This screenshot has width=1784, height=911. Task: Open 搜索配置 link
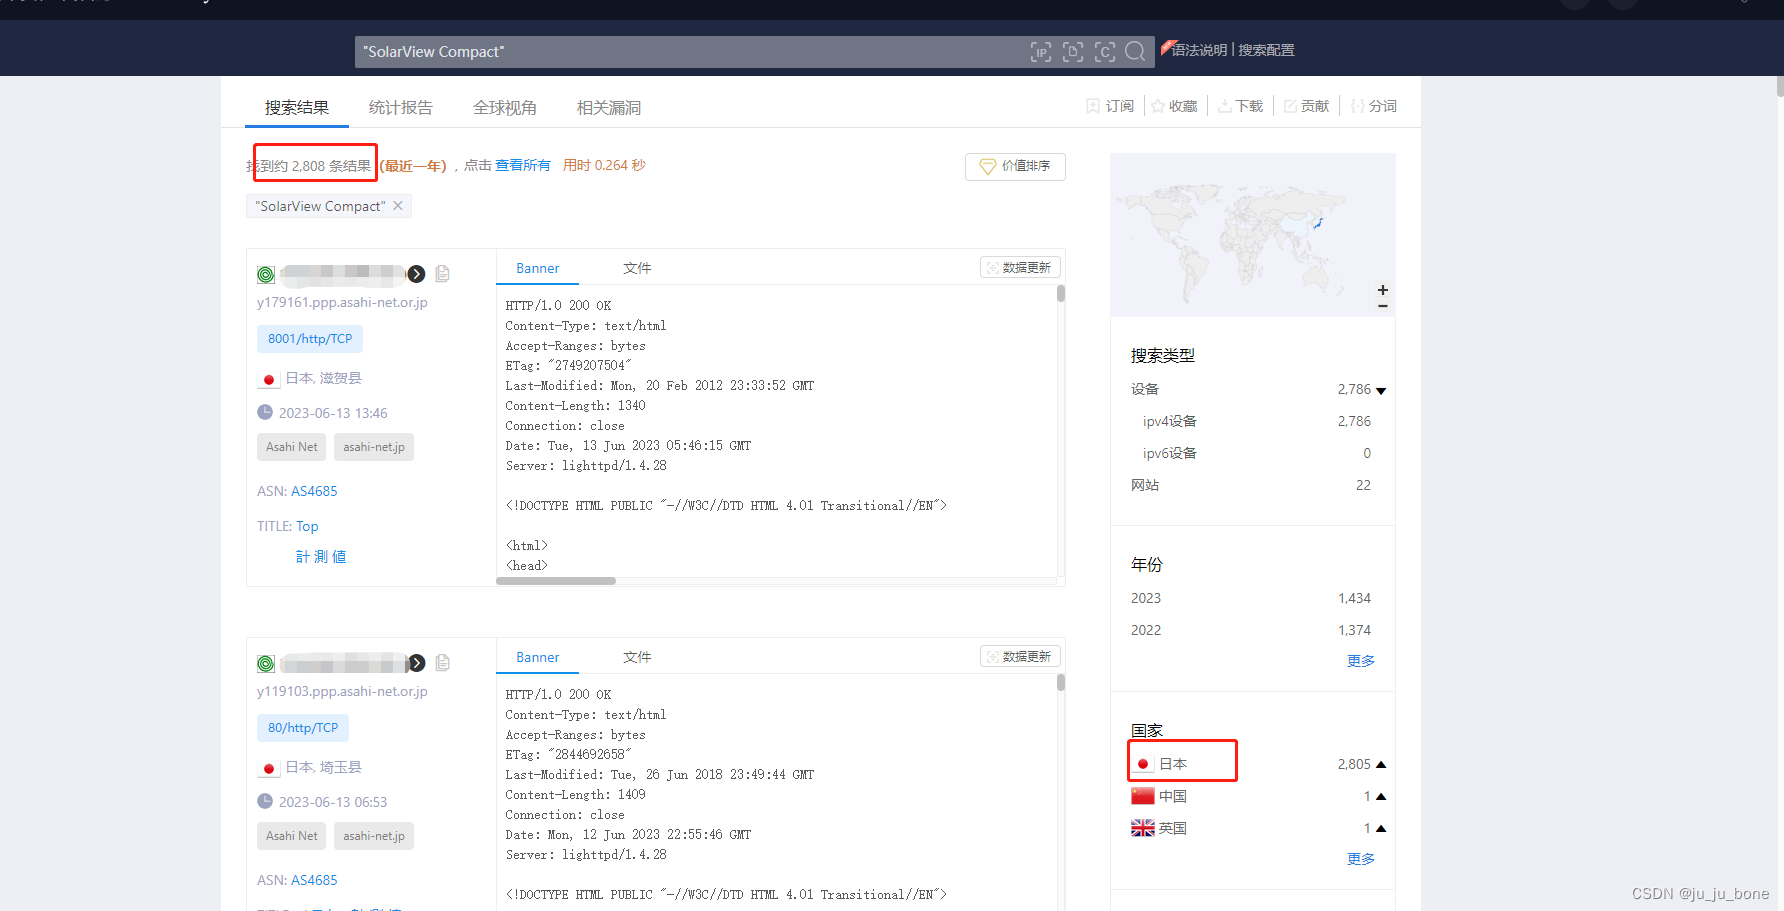coord(1266,50)
